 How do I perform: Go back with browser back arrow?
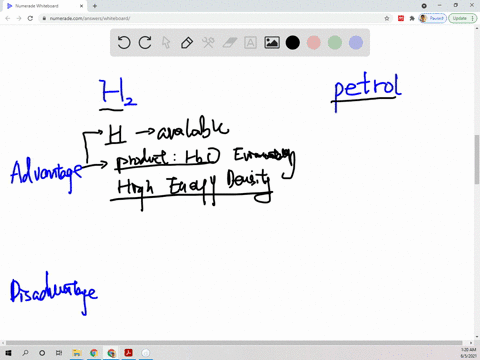coord(8,18)
